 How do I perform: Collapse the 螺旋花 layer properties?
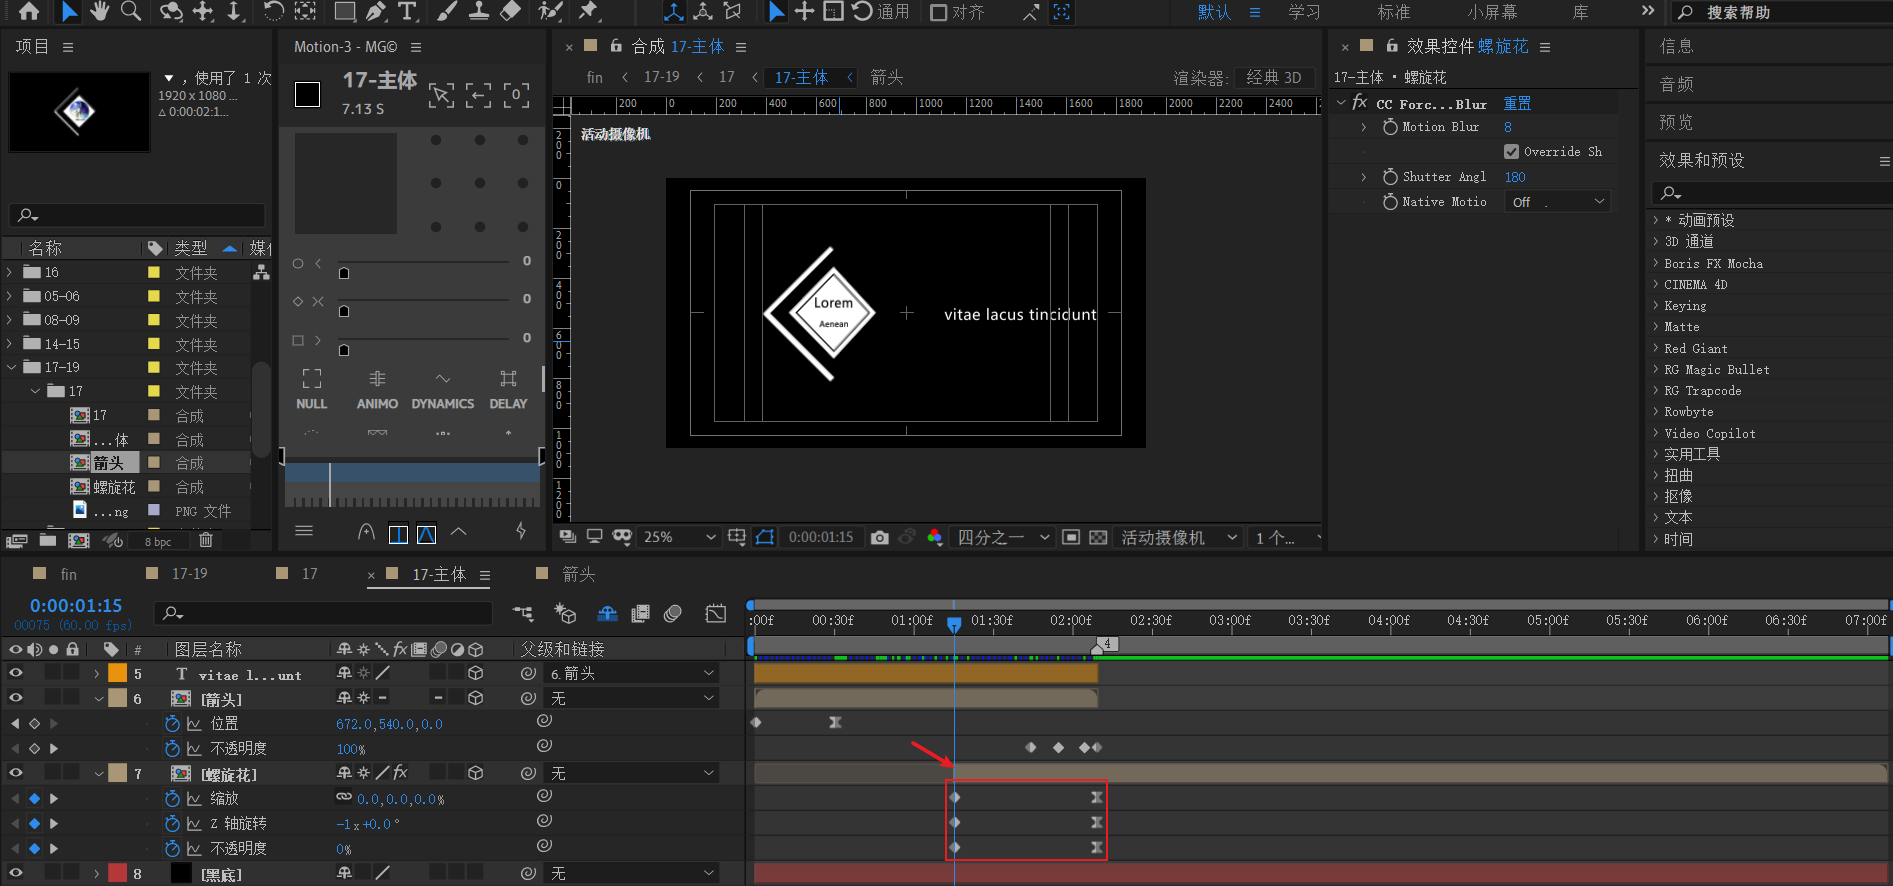tap(99, 773)
